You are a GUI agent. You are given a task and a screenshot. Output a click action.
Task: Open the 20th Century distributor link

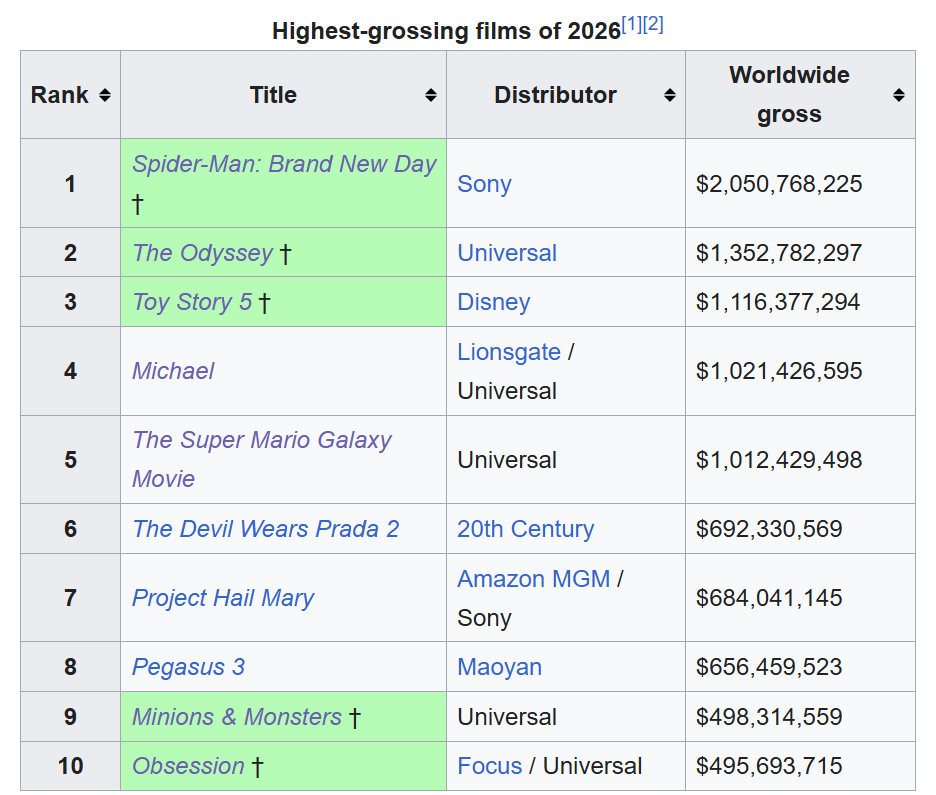point(526,529)
